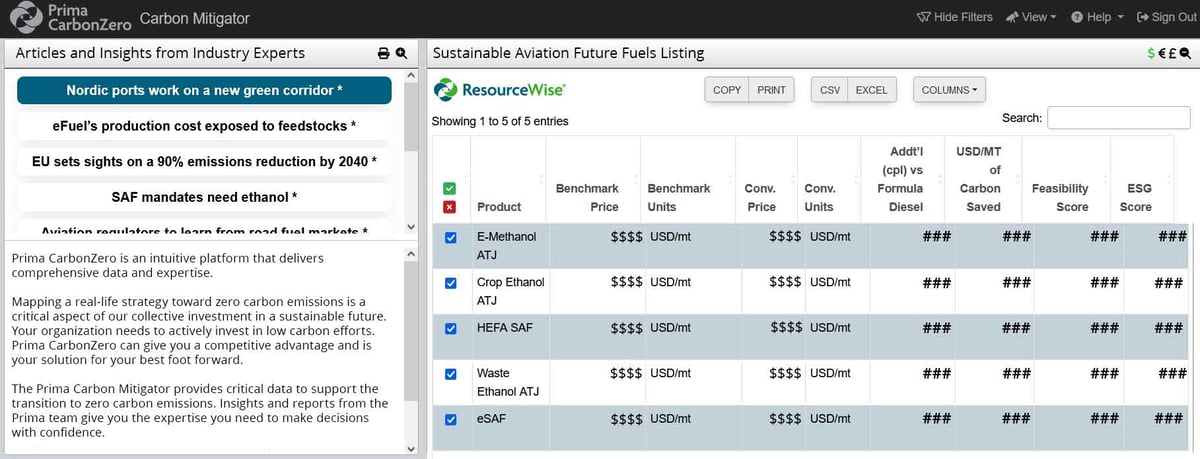Open the Help dropdown menu
Image resolution: width=1200 pixels, height=459 pixels.
1097,18
